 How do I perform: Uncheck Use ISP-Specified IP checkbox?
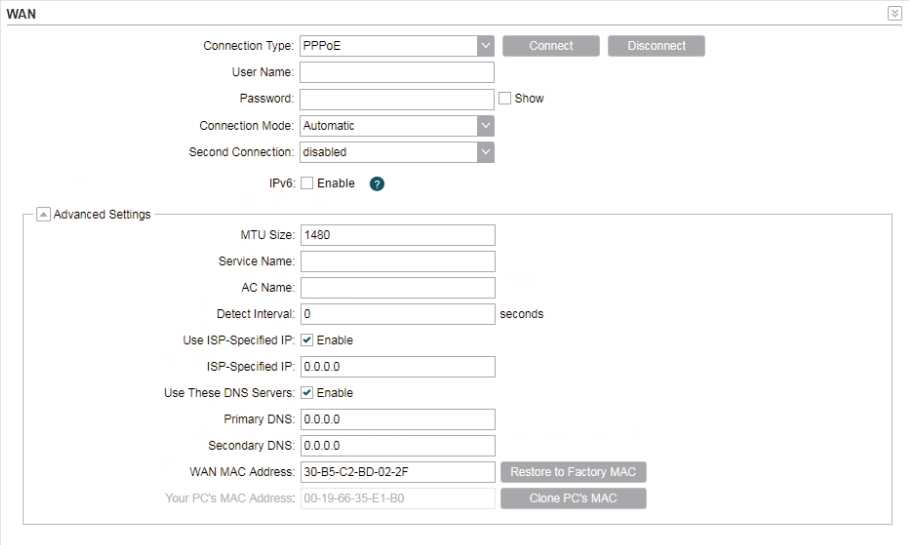pyautogui.click(x=307, y=340)
